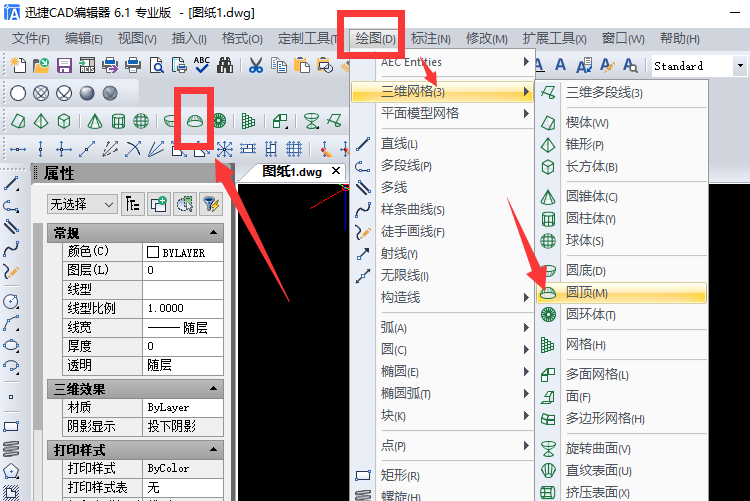Viewport: 750px width, 501px height.
Task: Pick the Spline tool in left sidebar
Action: click(x=11, y=249)
